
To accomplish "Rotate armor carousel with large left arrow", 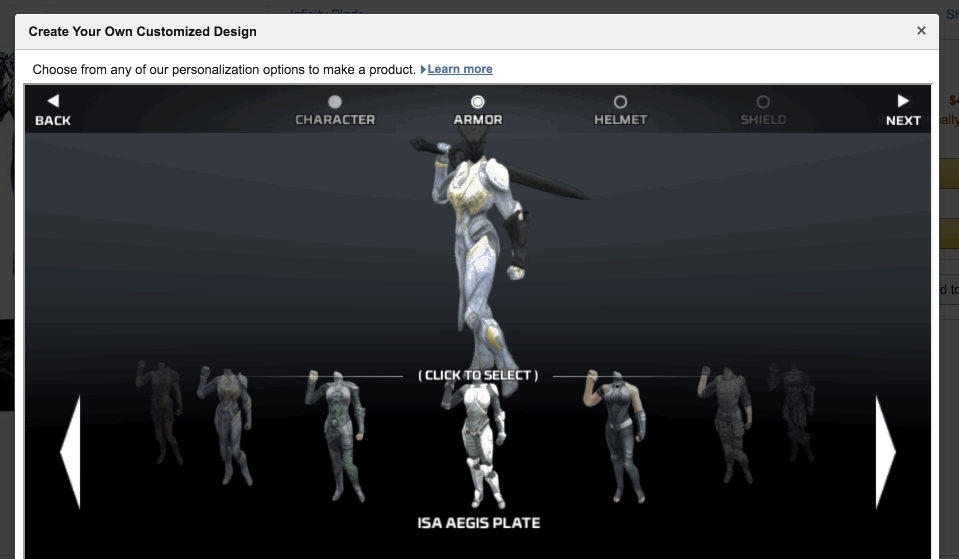I will point(71,452).
